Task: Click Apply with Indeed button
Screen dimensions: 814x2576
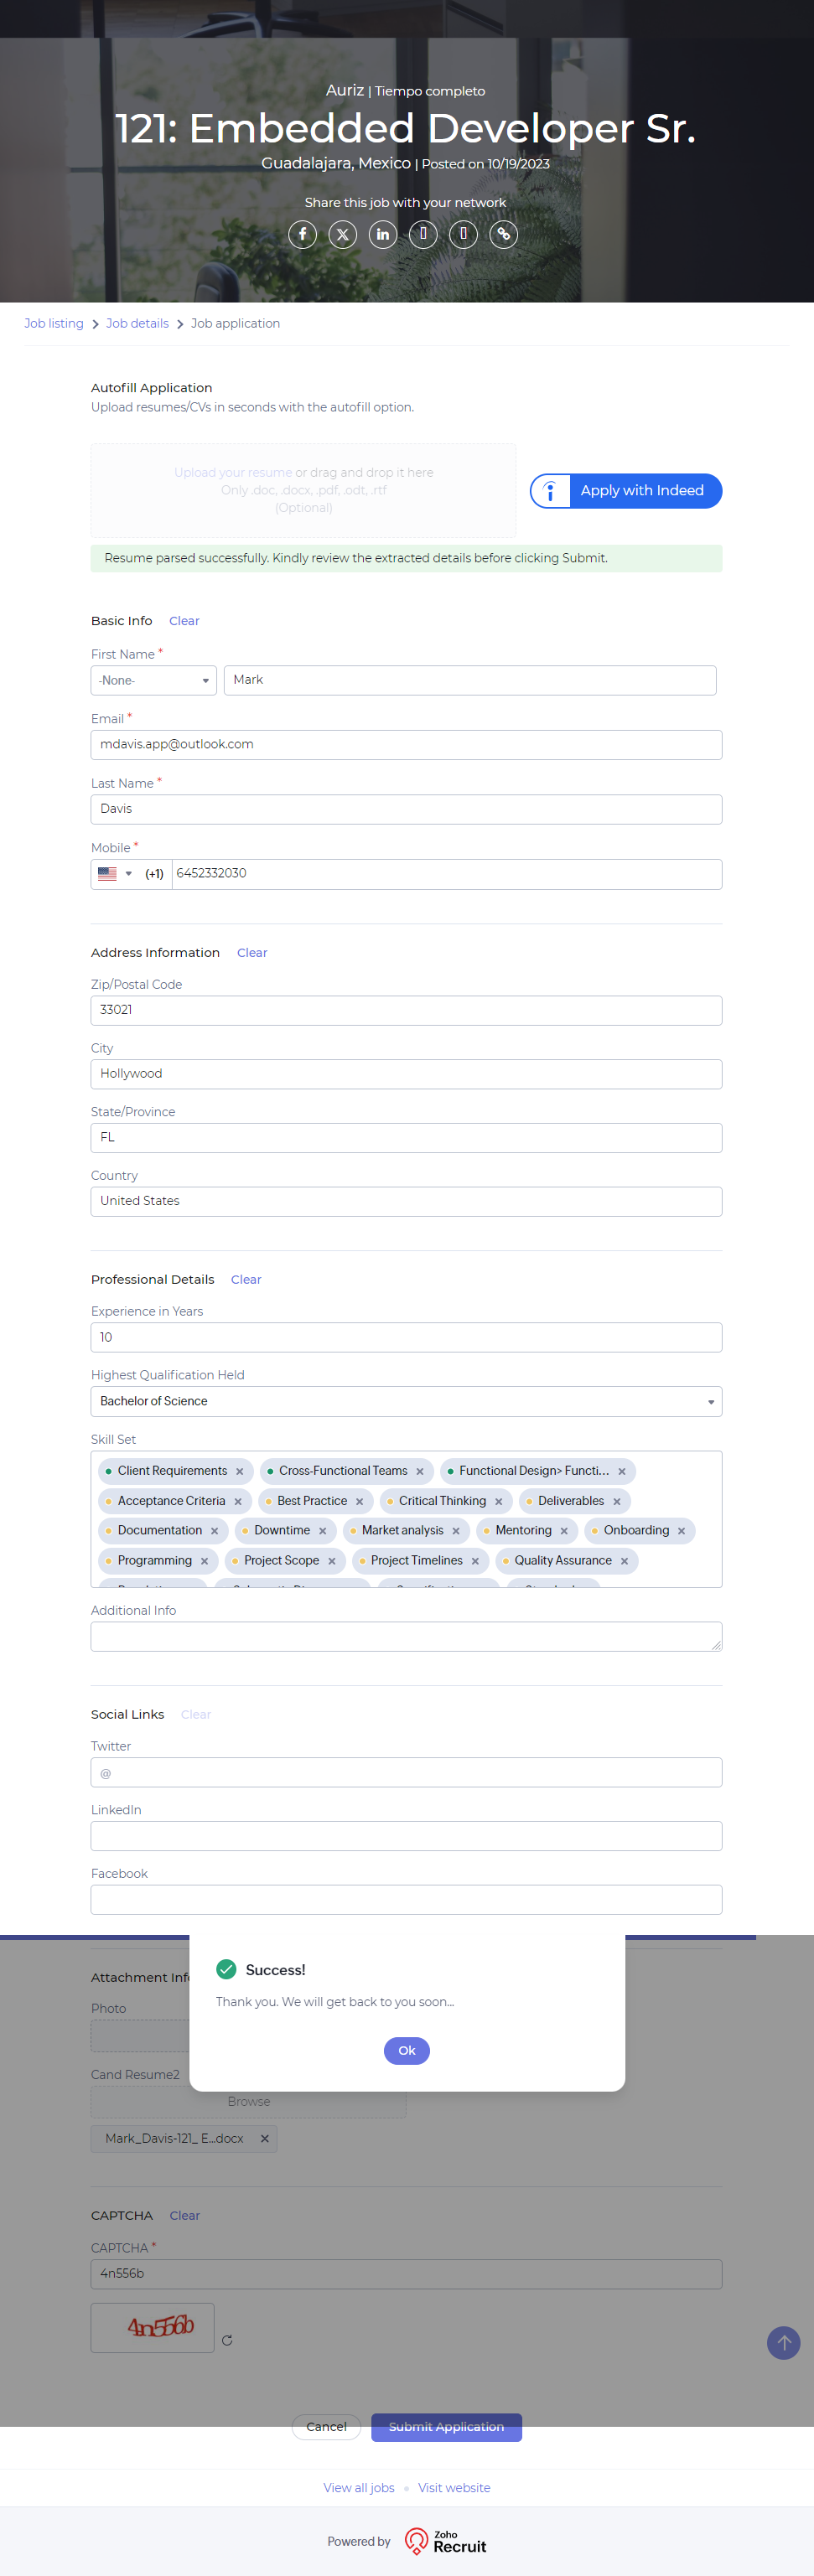Action: tap(626, 491)
